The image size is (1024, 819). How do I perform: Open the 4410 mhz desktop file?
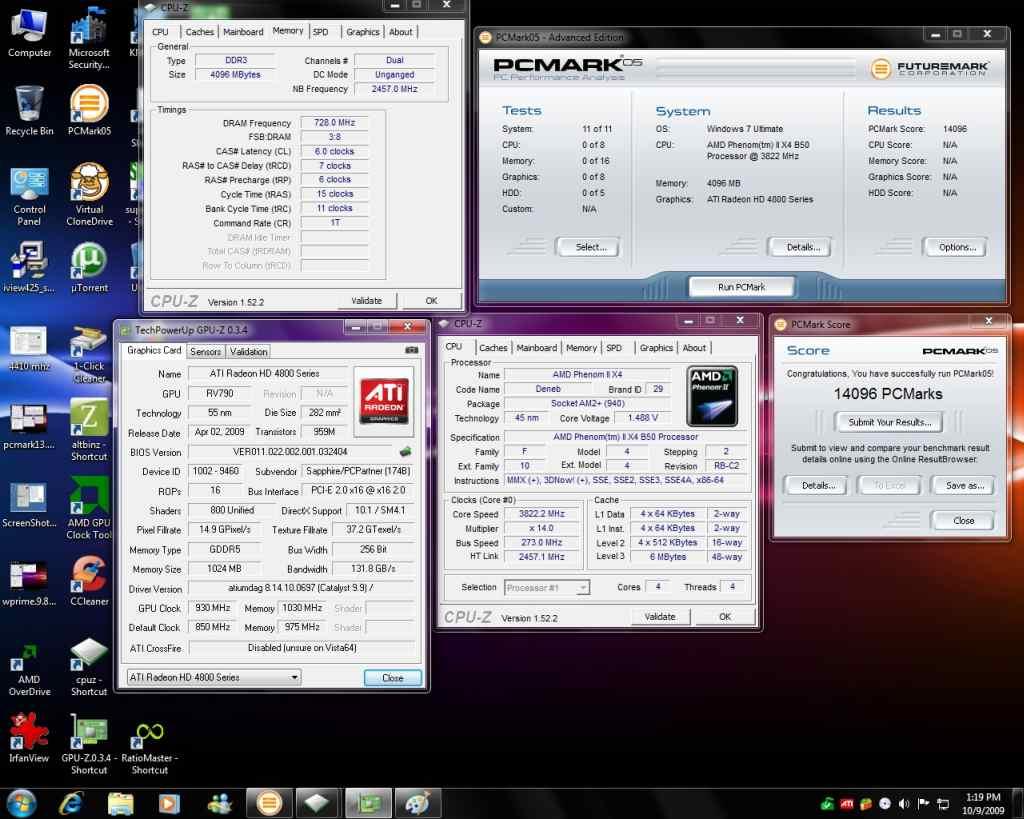[x=29, y=347]
